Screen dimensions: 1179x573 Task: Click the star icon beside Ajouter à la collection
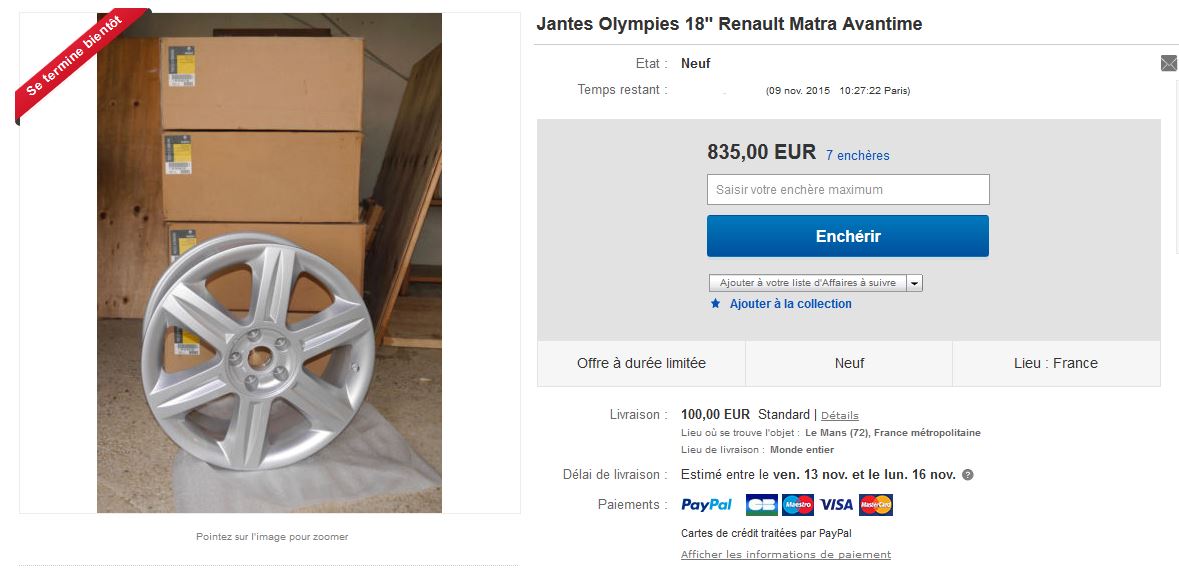point(715,304)
